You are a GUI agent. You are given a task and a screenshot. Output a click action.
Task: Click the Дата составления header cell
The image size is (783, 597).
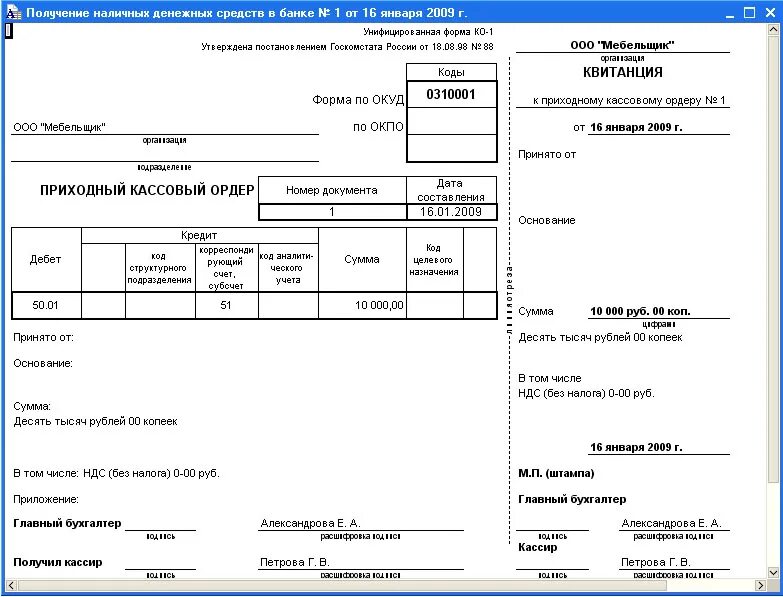click(451, 190)
